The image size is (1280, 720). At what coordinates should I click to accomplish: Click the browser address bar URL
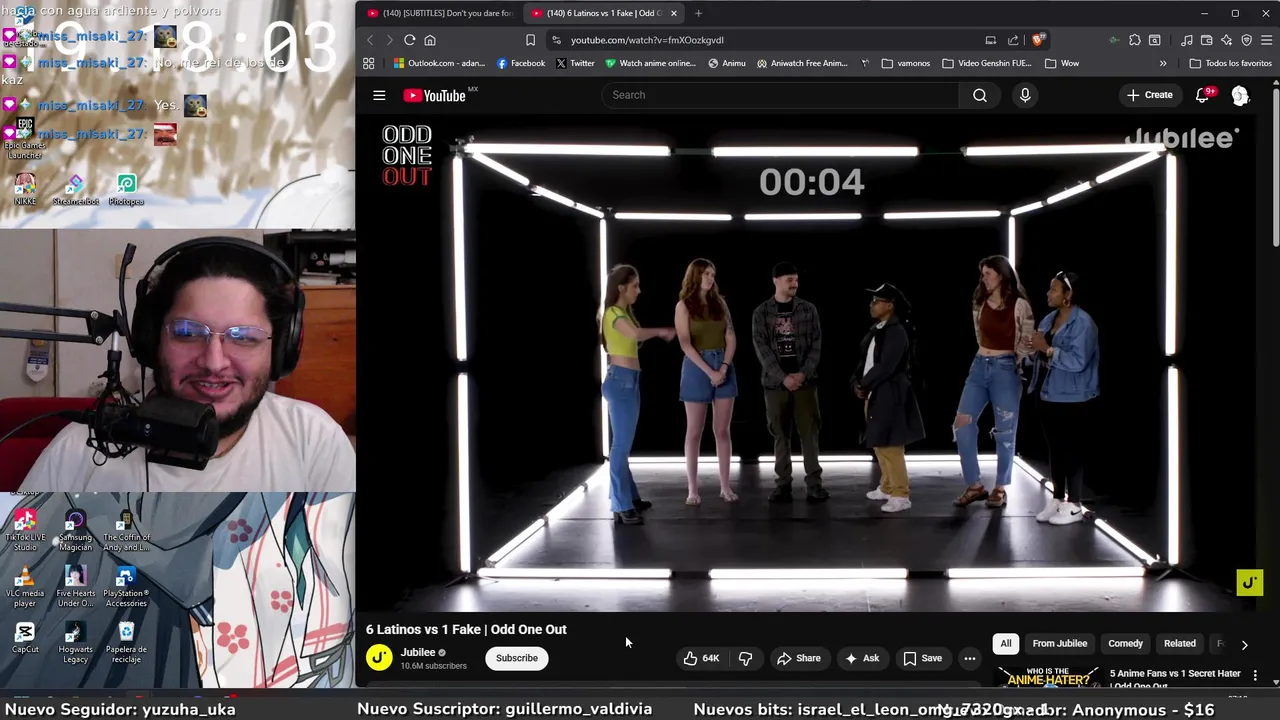click(x=647, y=40)
